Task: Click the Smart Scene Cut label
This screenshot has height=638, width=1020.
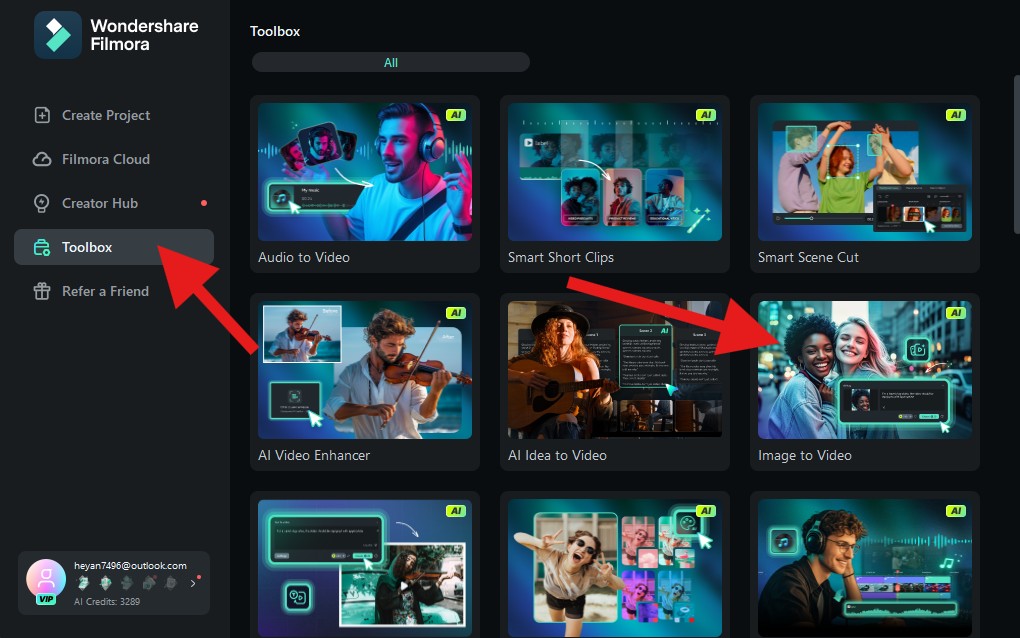Action: pos(808,258)
